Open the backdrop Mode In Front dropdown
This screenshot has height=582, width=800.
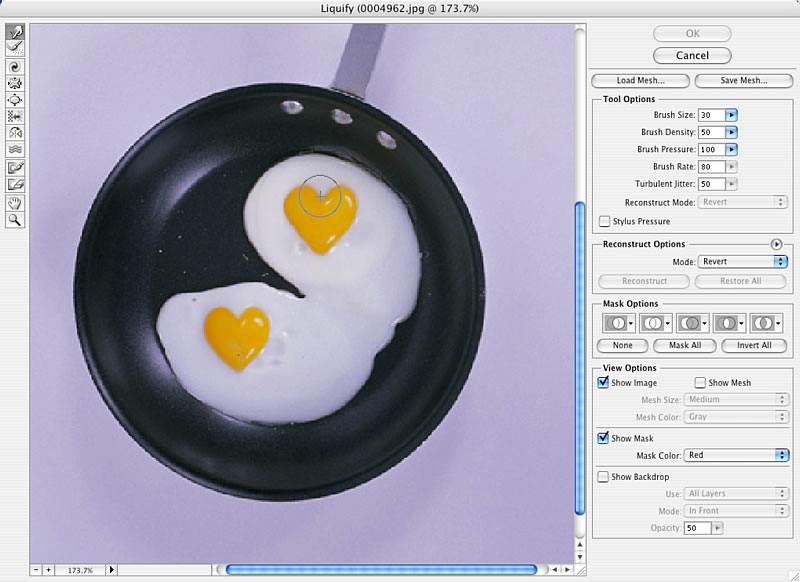coord(736,511)
